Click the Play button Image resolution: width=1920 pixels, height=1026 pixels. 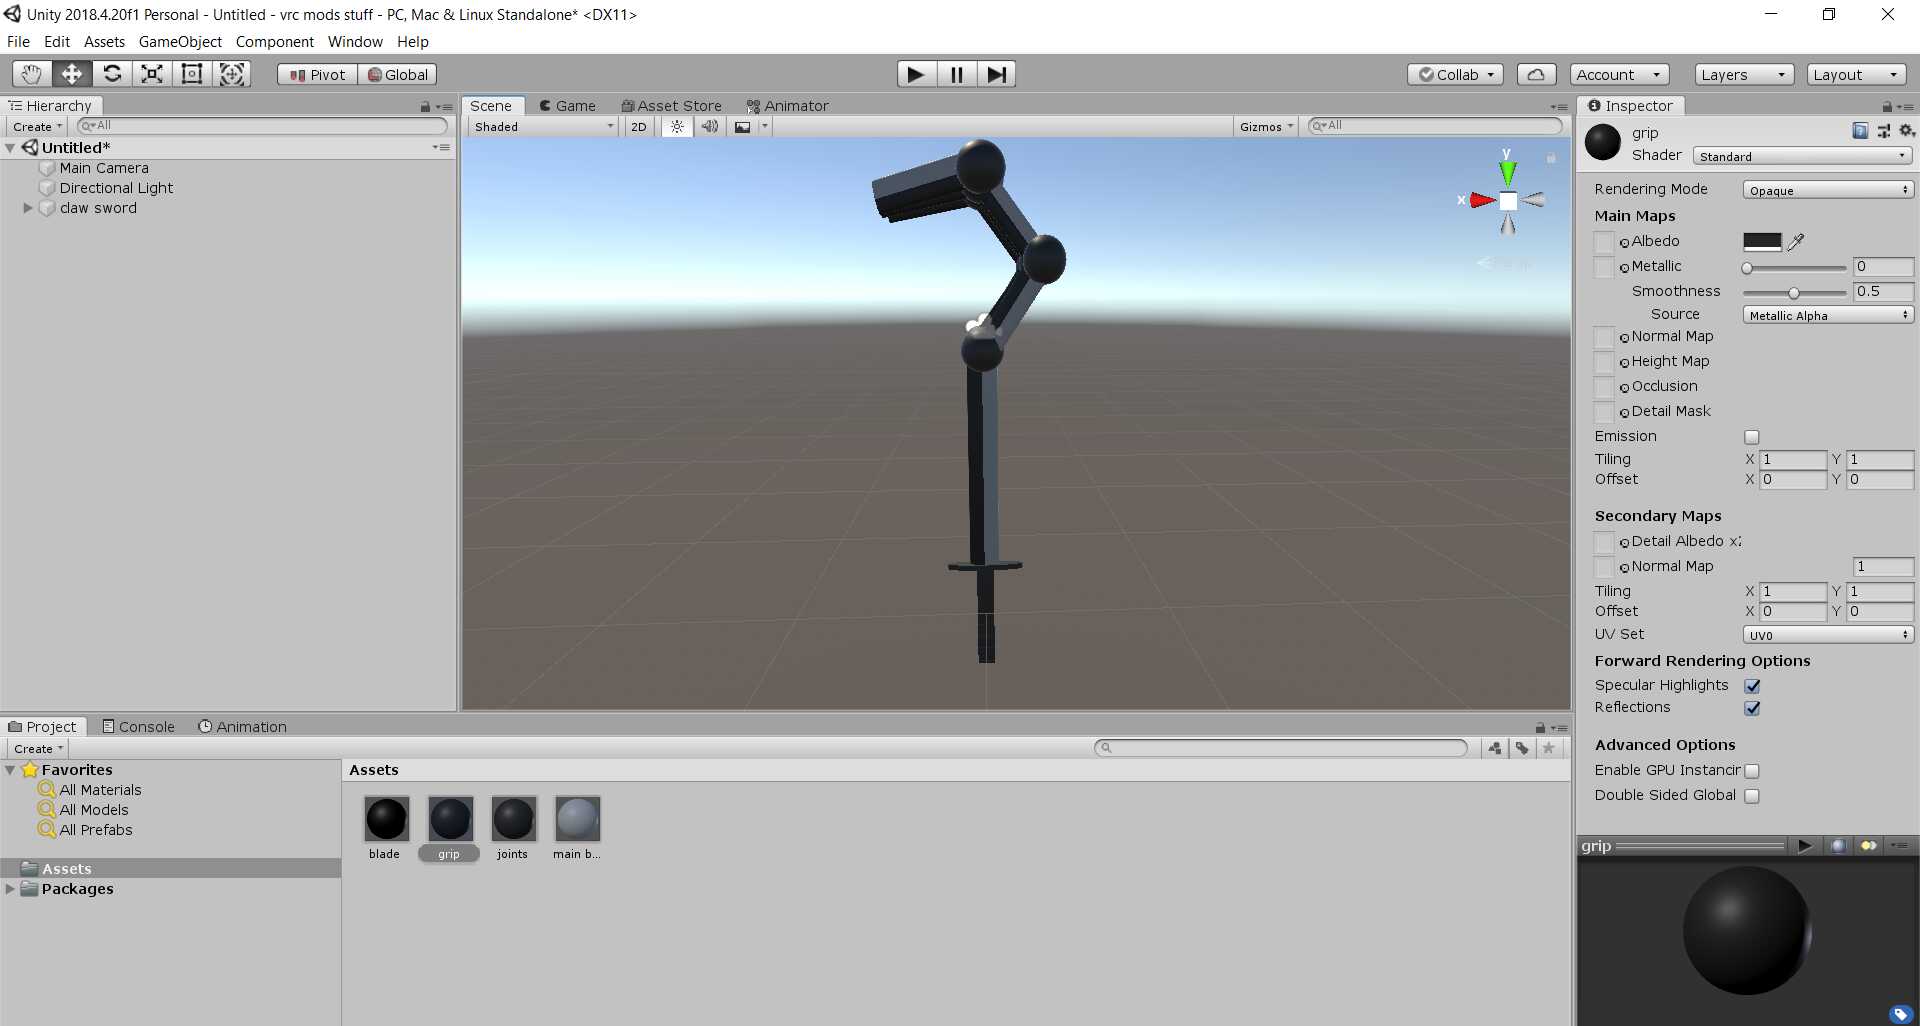point(915,74)
